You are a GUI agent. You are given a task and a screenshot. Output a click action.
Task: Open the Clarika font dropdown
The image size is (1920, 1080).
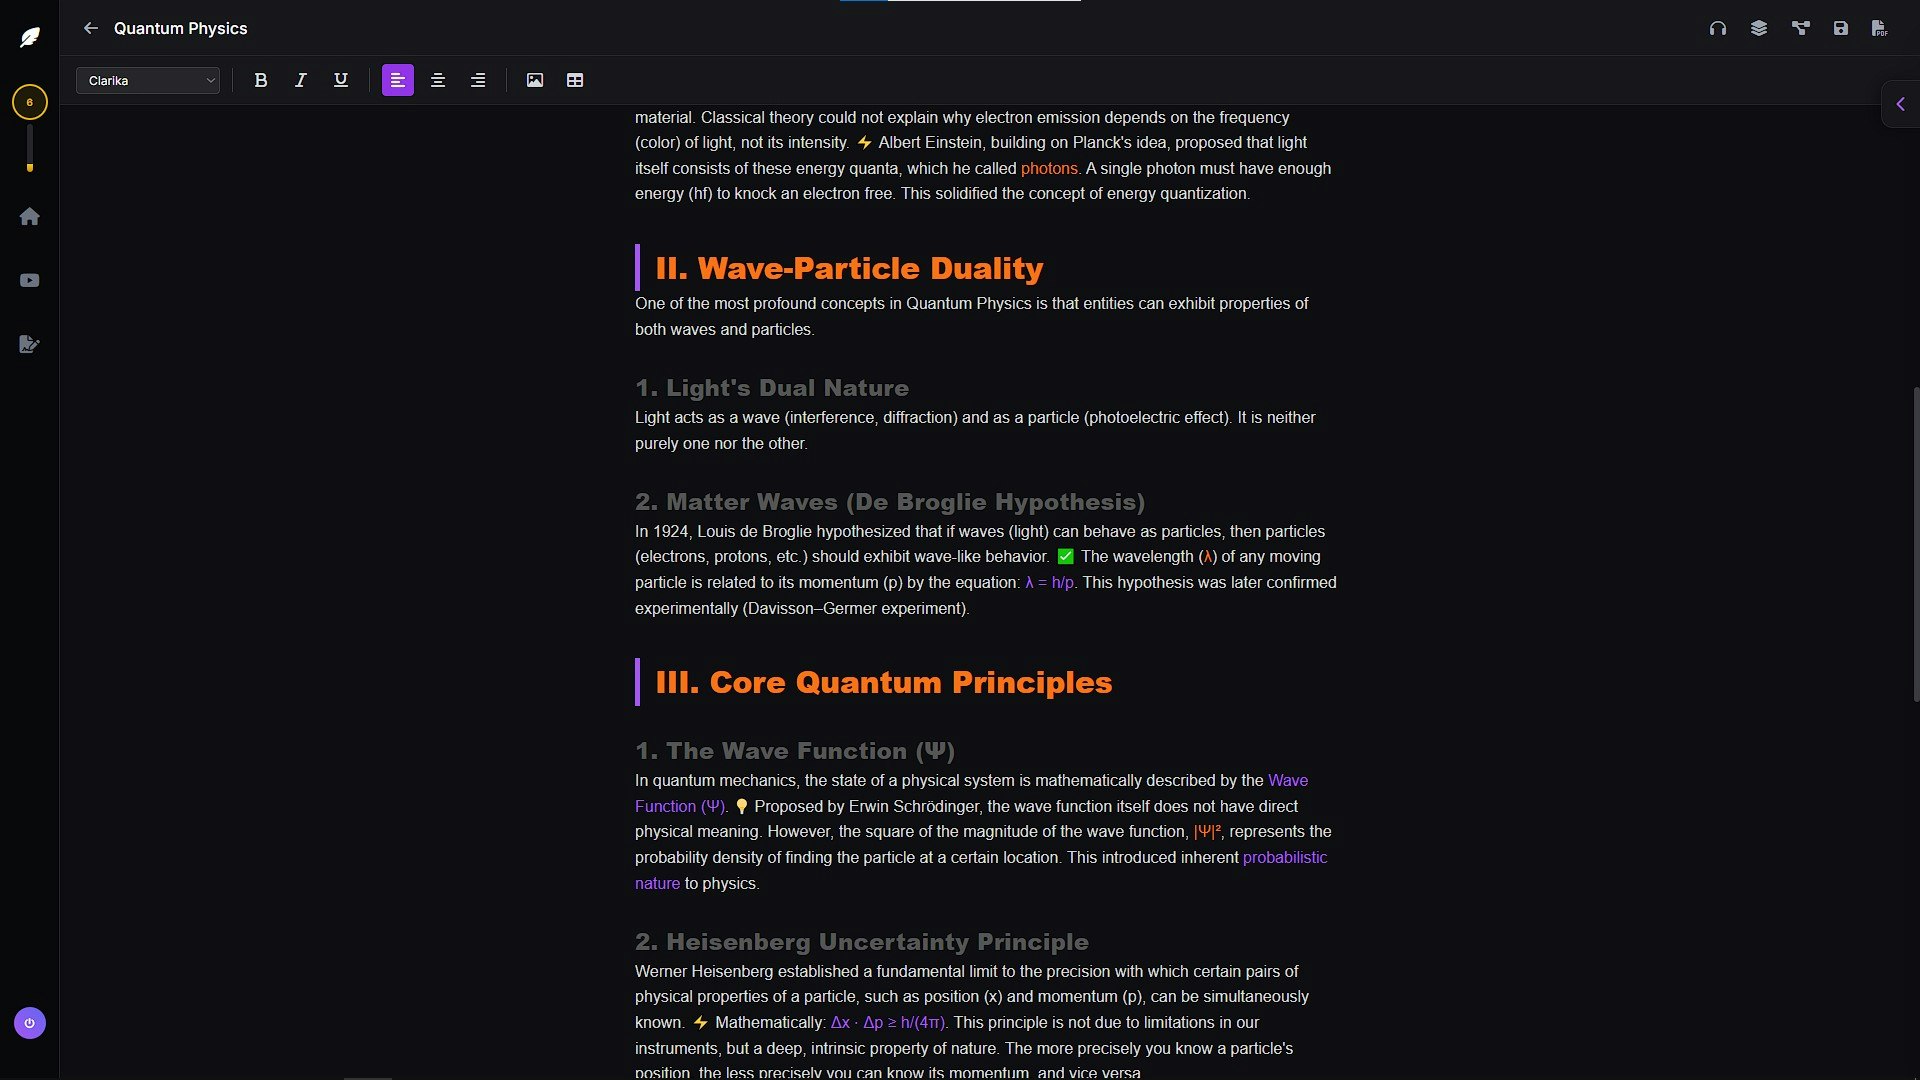click(148, 80)
